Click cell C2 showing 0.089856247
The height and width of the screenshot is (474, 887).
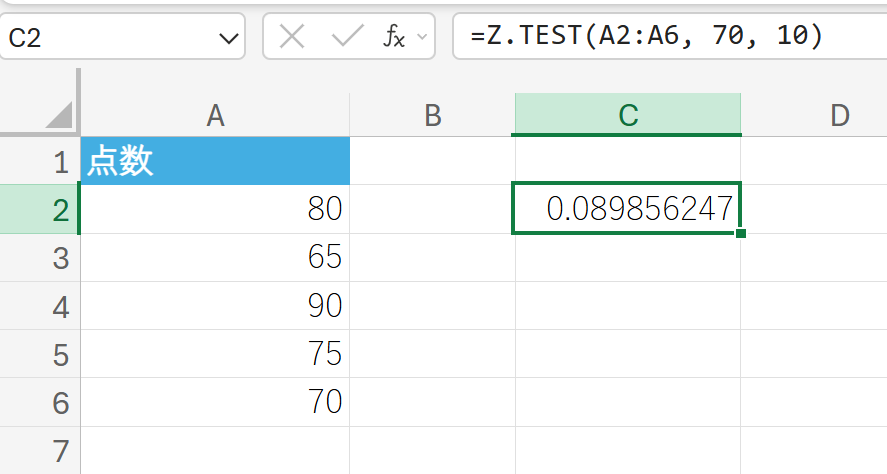tap(627, 209)
